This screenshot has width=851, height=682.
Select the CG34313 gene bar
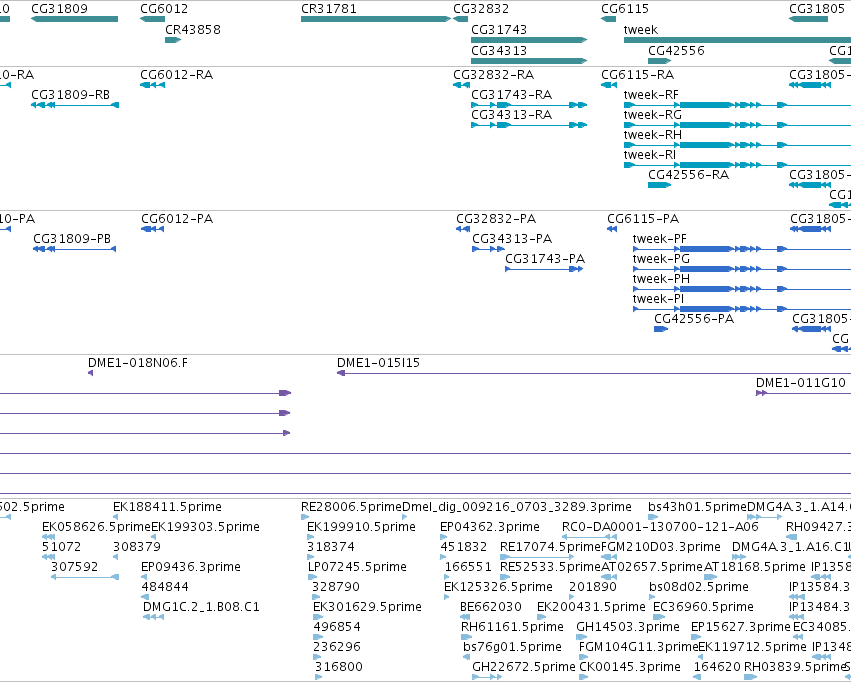tap(529, 61)
